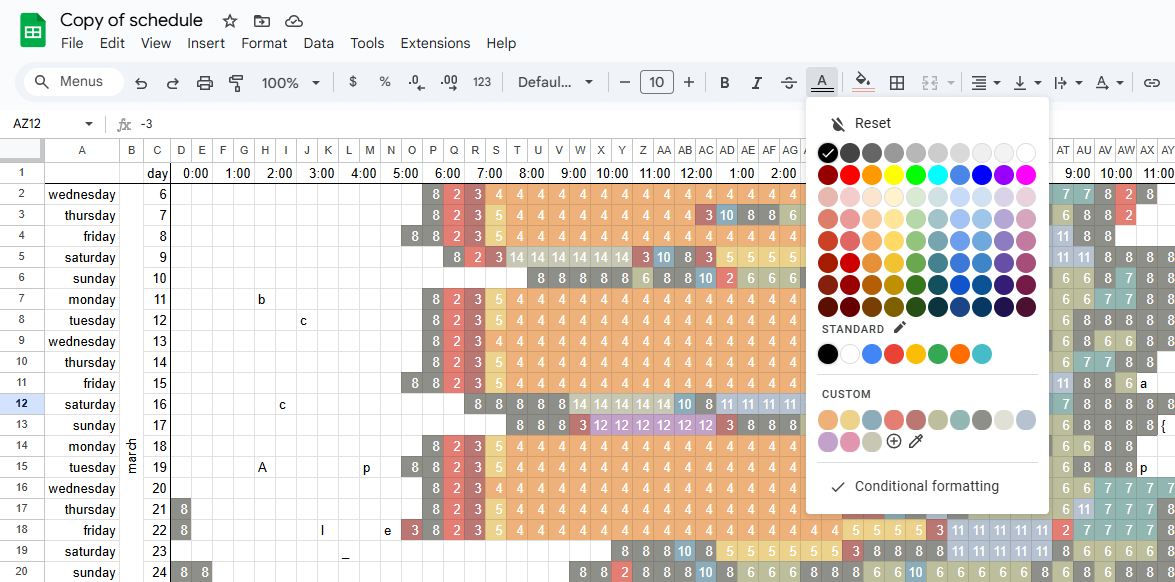Image resolution: width=1175 pixels, height=582 pixels.
Task: Click the borders grid icon
Action: point(897,83)
